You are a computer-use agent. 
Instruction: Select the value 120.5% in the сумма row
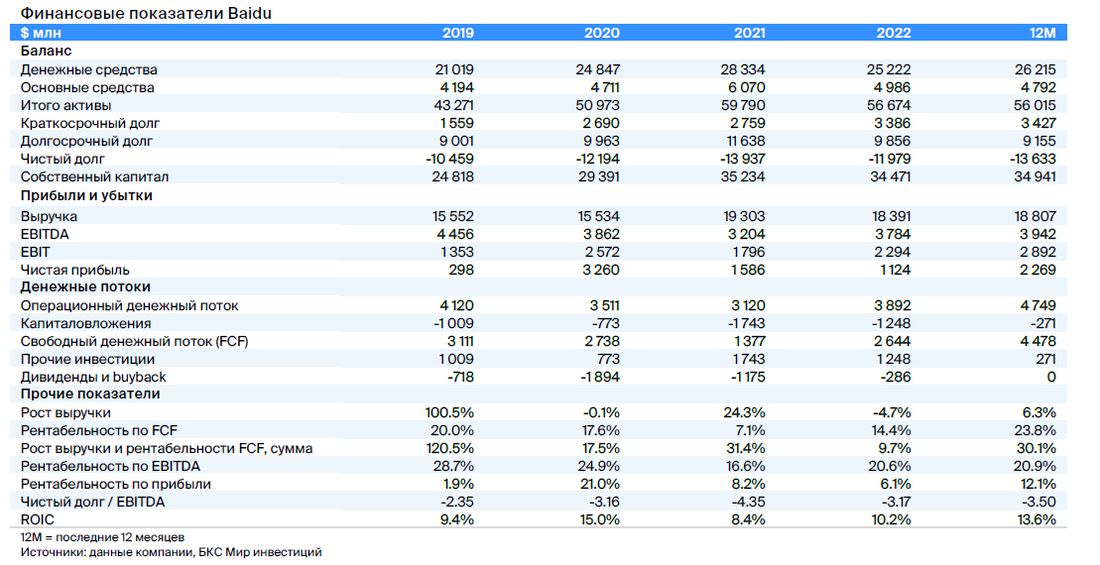[450, 448]
